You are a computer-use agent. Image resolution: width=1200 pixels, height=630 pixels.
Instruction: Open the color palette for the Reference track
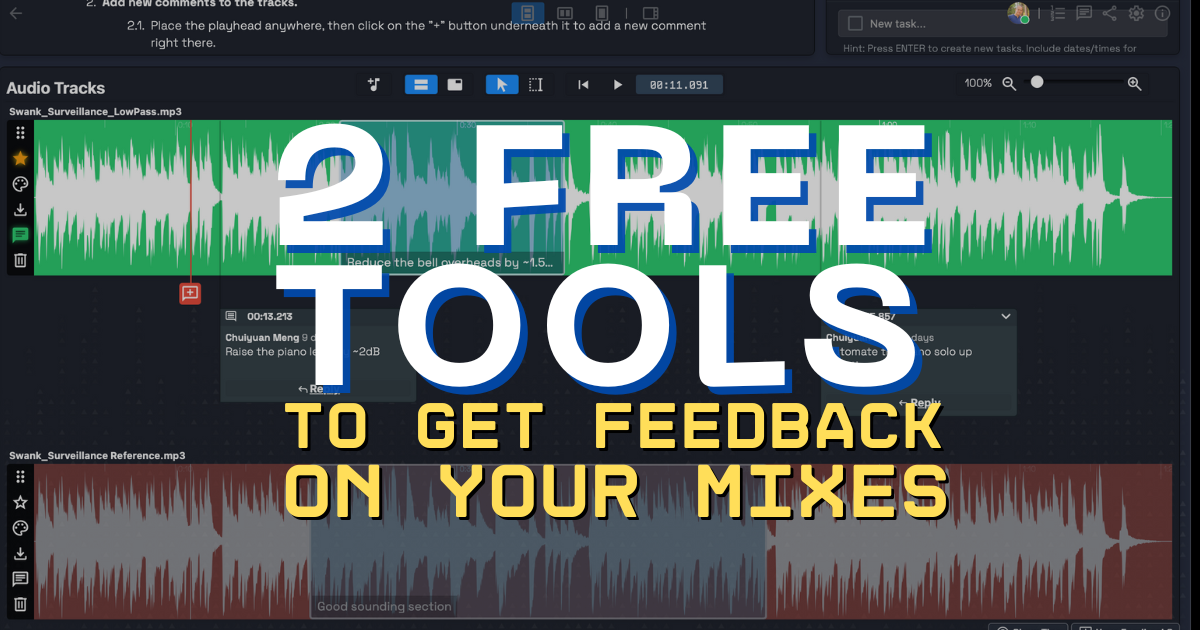point(19,528)
